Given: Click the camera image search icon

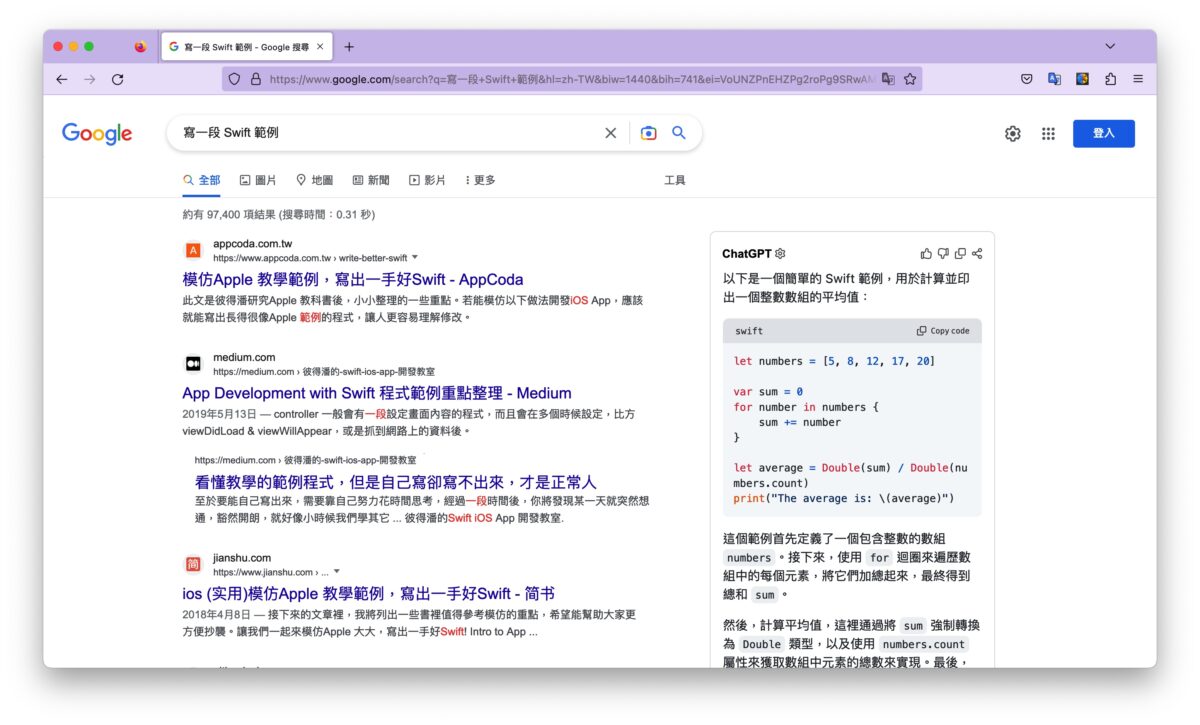Looking at the screenshot, I should pos(649,133).
